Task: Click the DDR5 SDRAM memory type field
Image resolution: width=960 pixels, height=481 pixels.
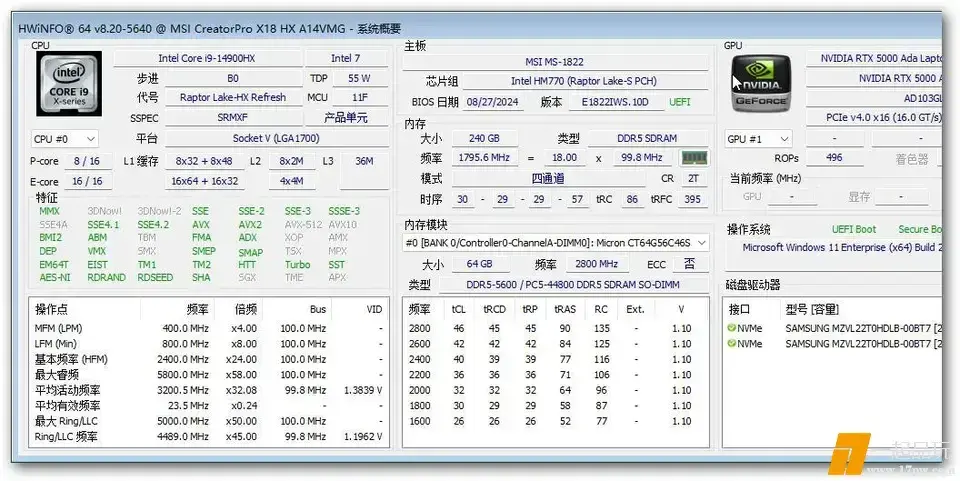Action: (x=647, y=138)
